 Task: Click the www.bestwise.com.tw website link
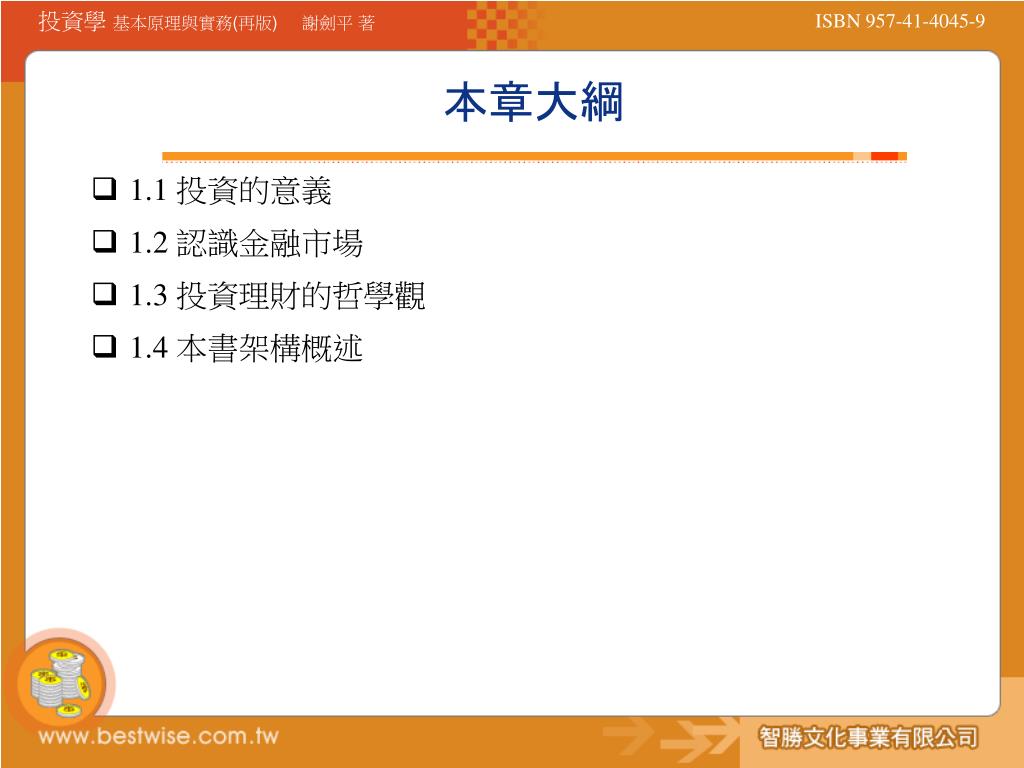159,736
